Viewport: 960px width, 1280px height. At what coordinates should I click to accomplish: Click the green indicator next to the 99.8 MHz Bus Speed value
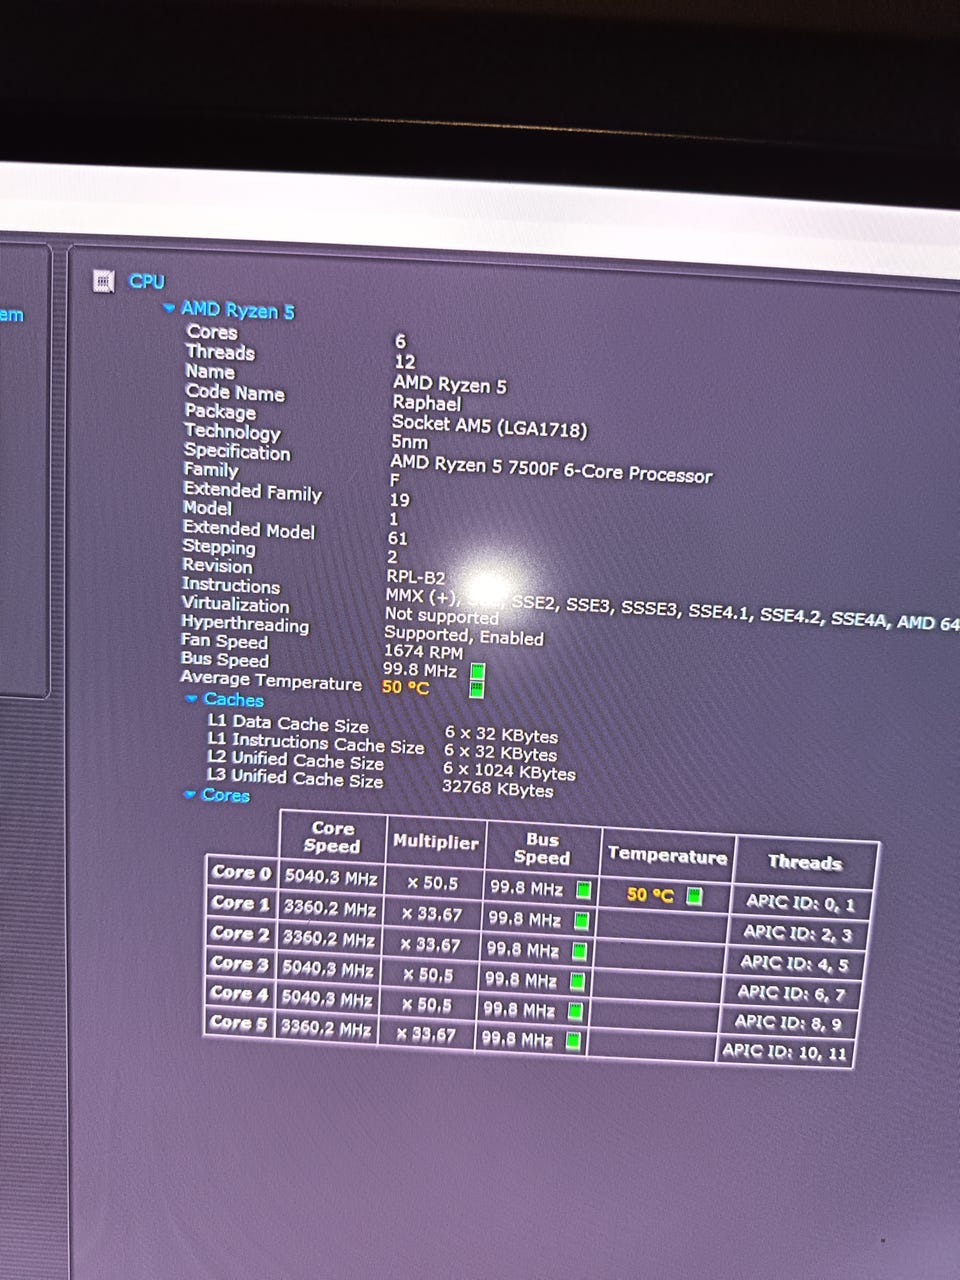click(477, 671)
